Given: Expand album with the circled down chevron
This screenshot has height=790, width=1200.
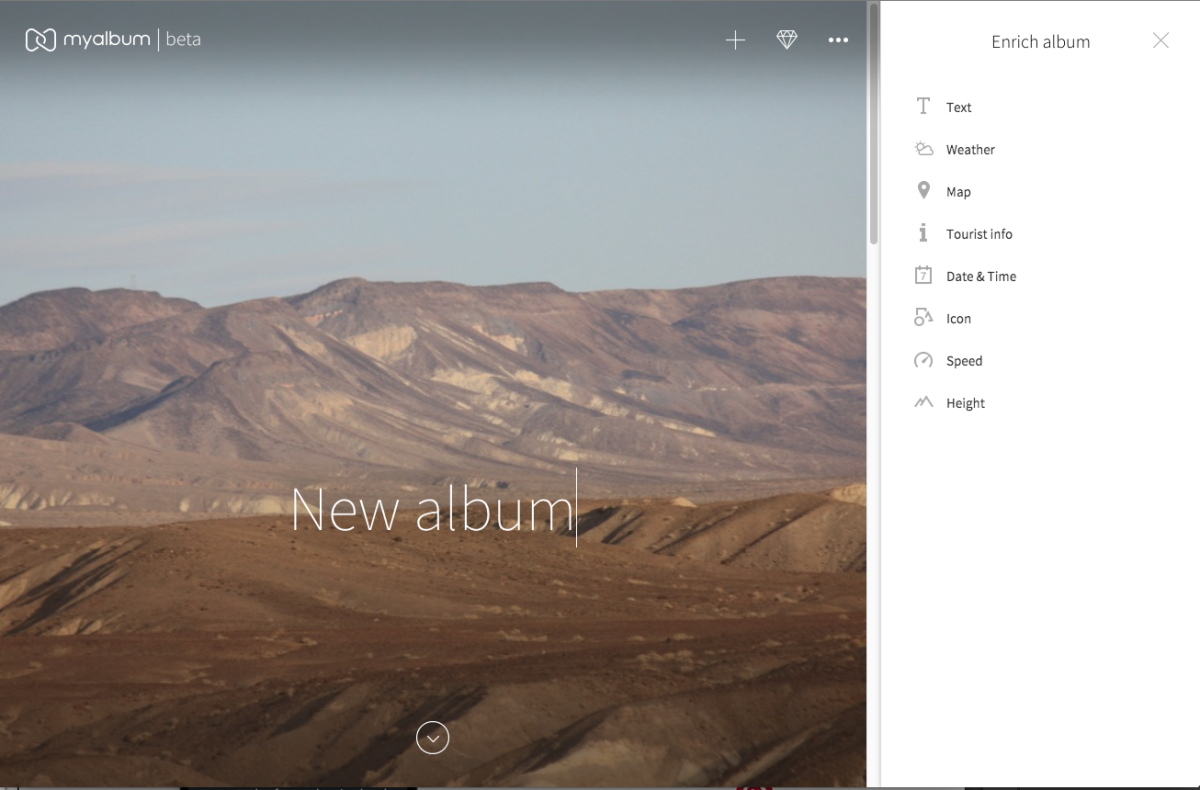Looking at the screenshot, I should click(x=432, y=738).
